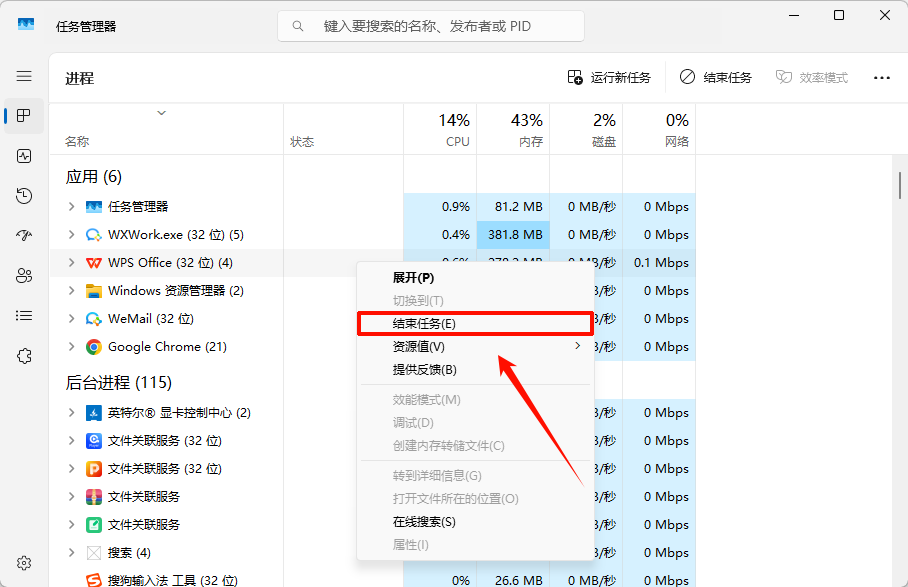View Startup apps in the sidebar
This screenshot has height=587, width=908.
[24, 235]
